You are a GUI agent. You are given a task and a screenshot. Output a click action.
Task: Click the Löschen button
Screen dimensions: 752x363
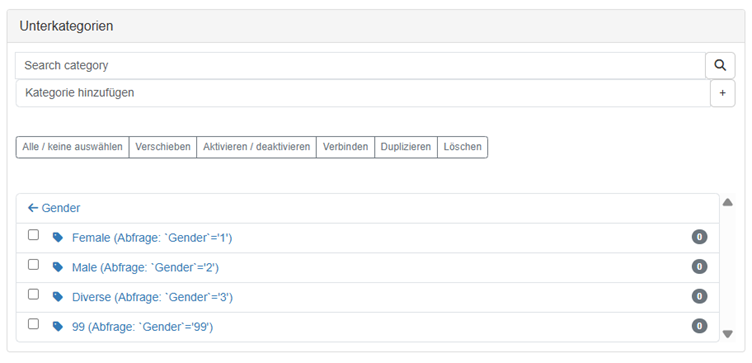[462, 147]
